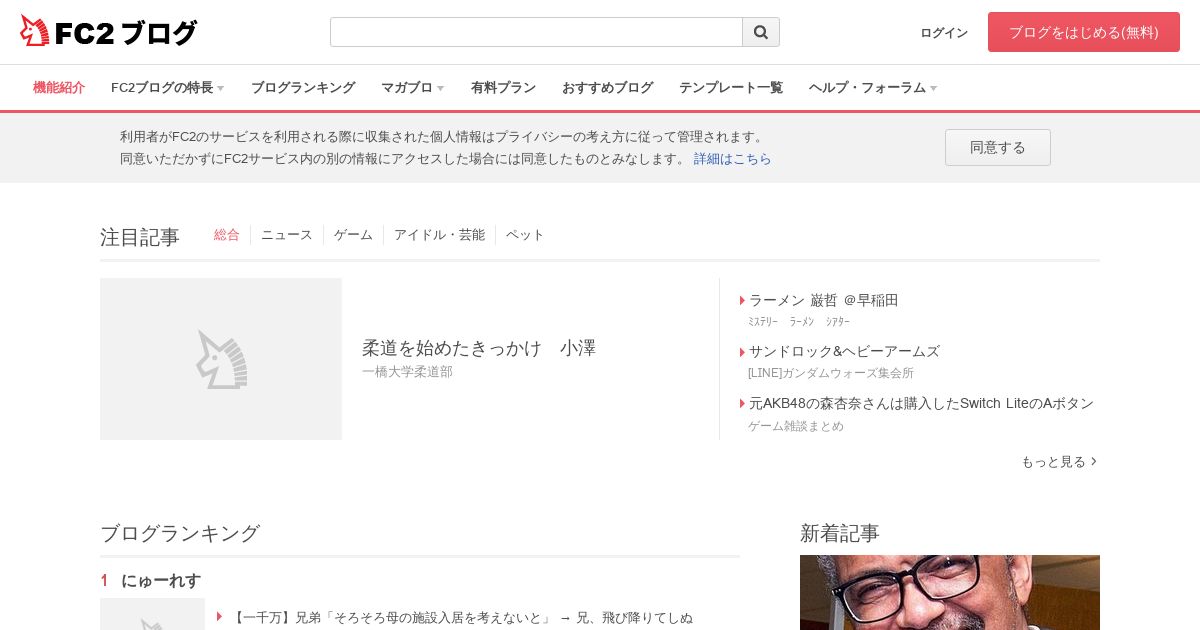Click blog name 一橋大学柔道部
The image size is (1200, 630).
tap(407, 372)
